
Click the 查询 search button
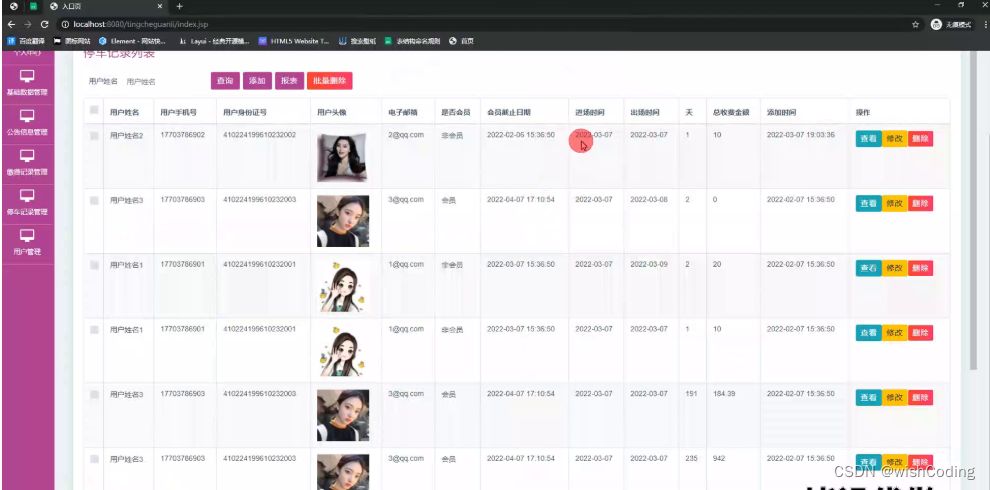[225, 81]
